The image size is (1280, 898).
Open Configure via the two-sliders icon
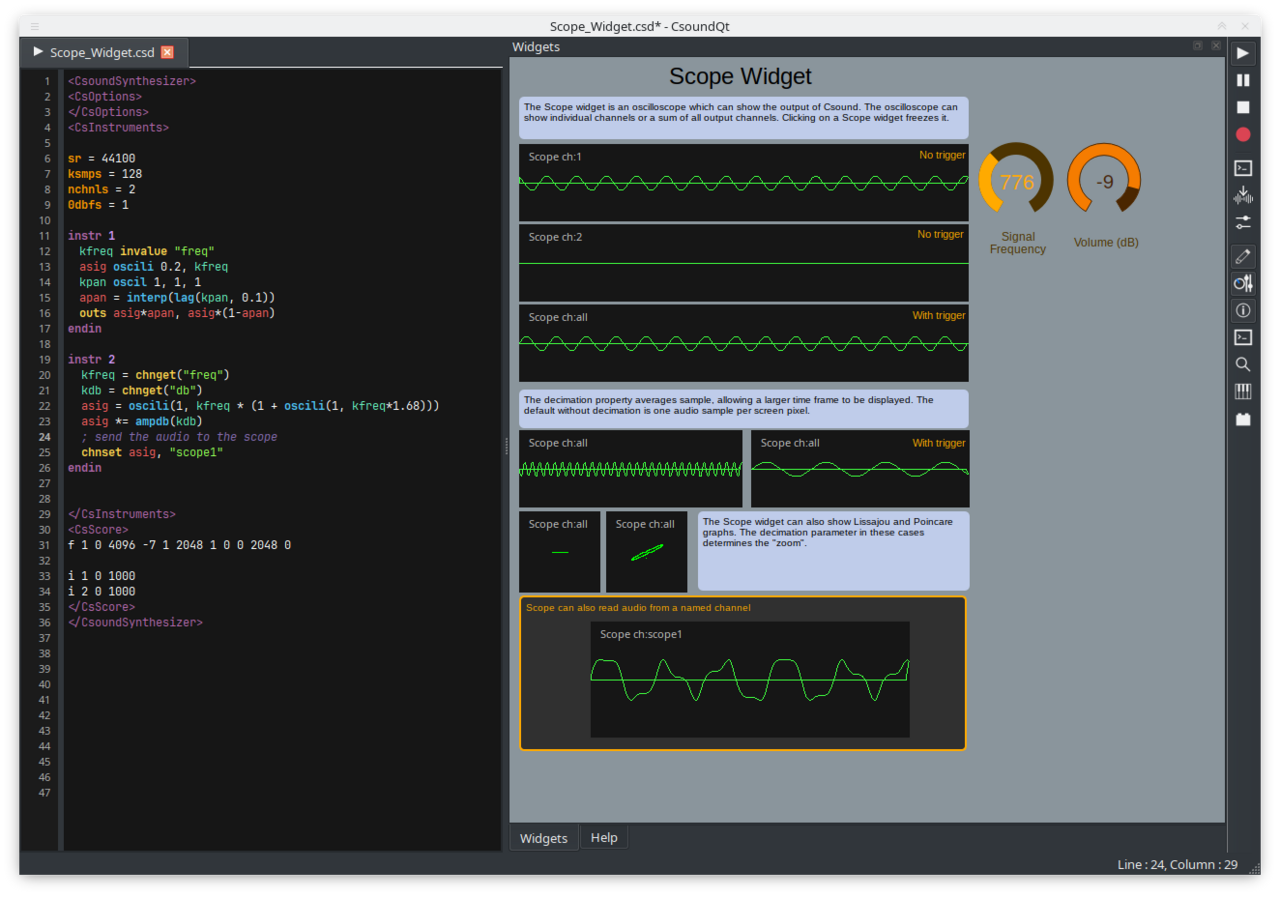[1243, 222]
